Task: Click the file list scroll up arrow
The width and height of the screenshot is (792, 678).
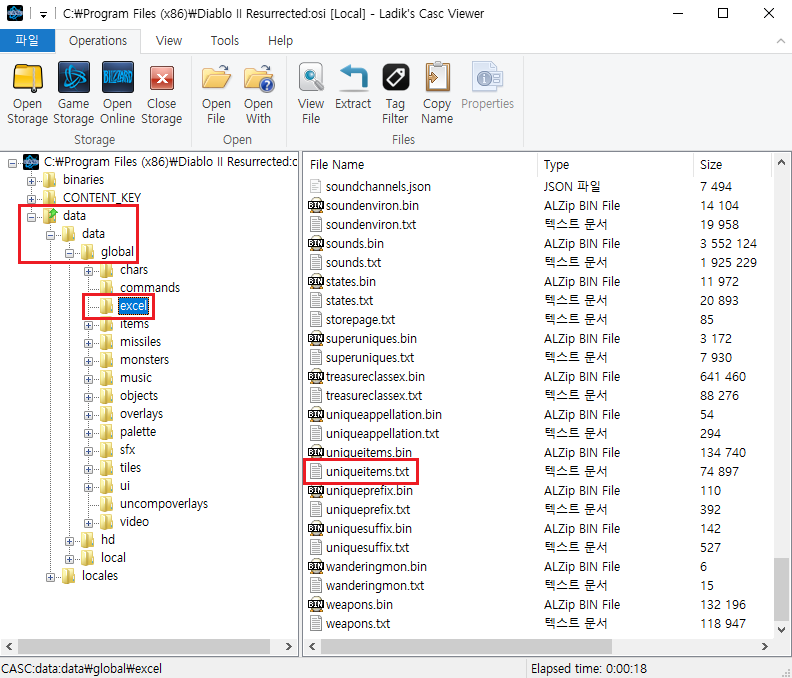Action: 781,163
